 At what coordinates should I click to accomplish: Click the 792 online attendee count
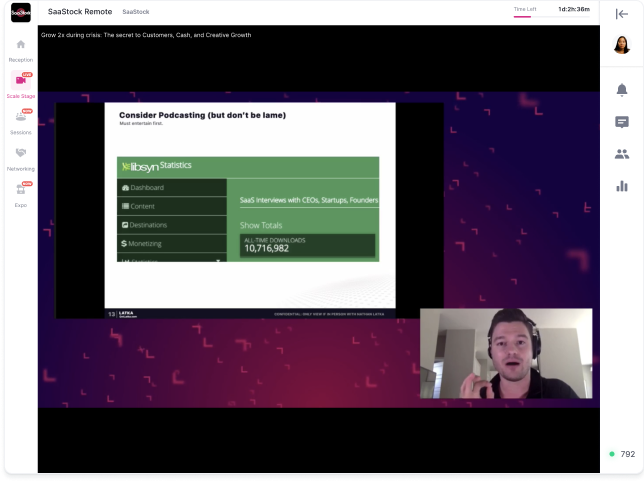(627, 454)
